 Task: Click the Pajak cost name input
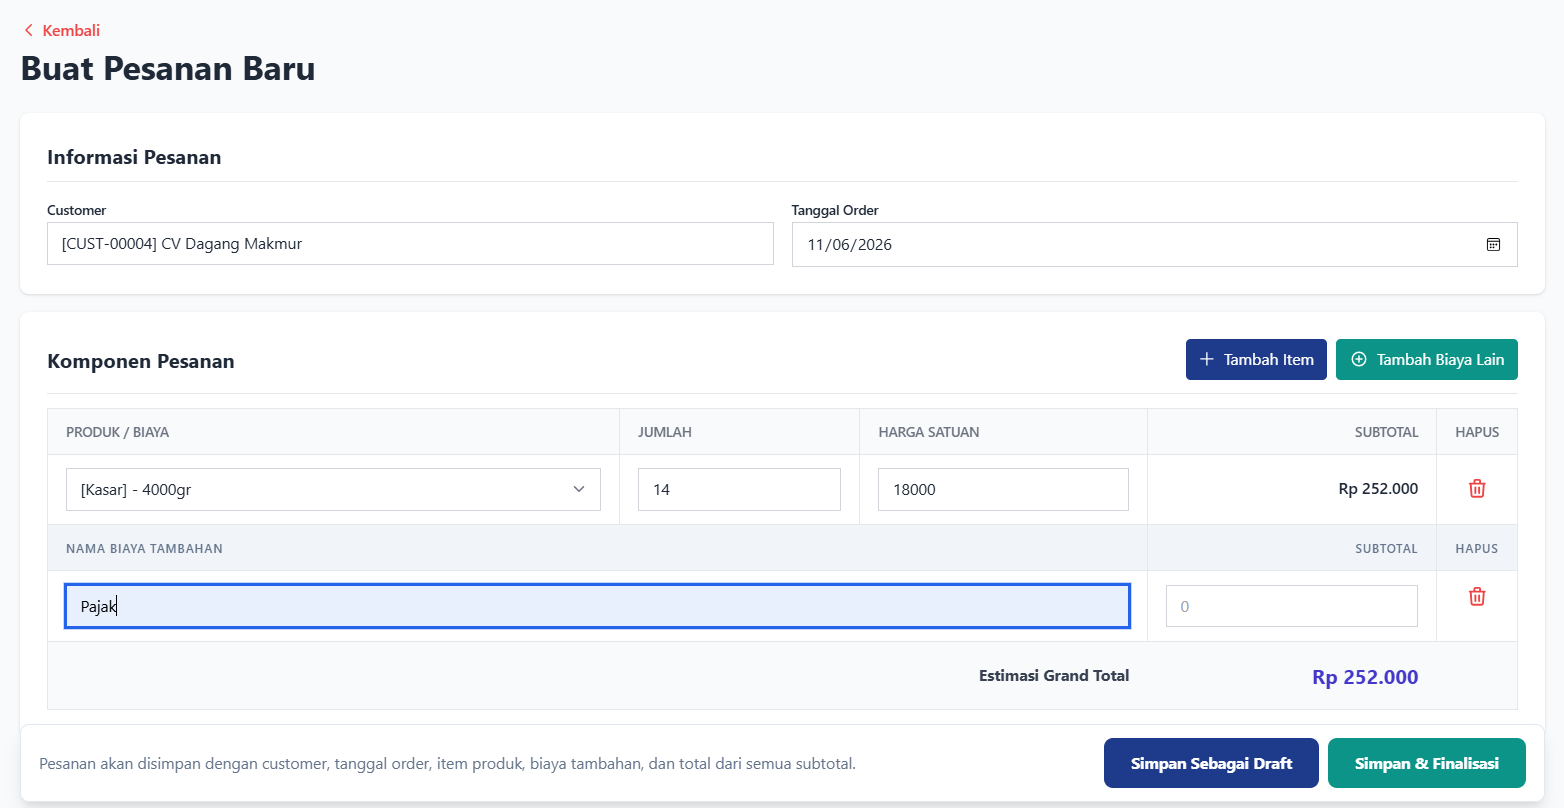coord(597,606)
